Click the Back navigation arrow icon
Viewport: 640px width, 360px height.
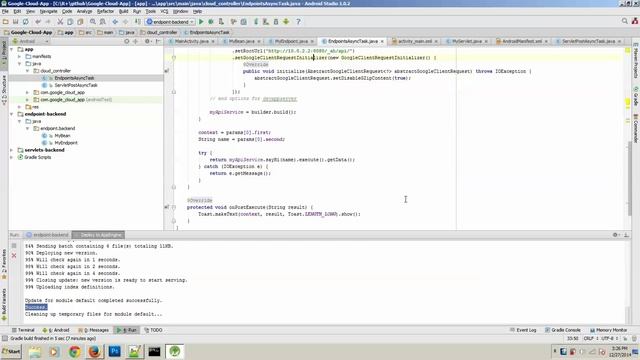[115, 22]
